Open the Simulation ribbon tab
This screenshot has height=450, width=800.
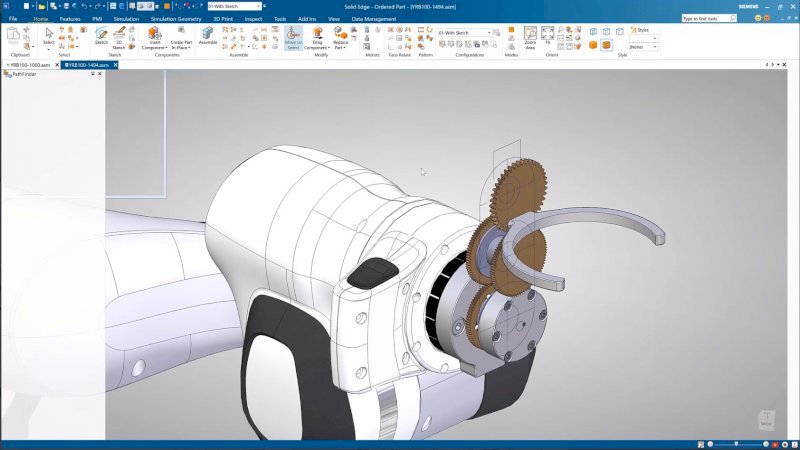pyautogui.click(x=126, y=18)
